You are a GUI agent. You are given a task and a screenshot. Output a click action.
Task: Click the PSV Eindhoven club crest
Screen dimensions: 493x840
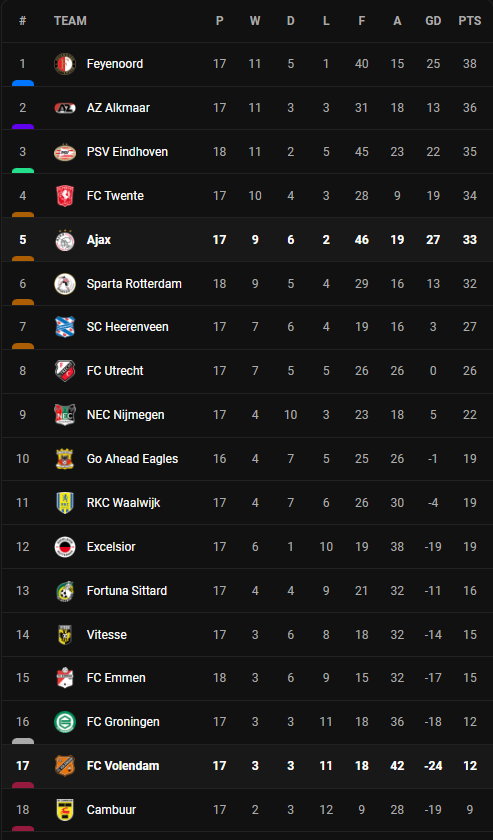(65, 152)
